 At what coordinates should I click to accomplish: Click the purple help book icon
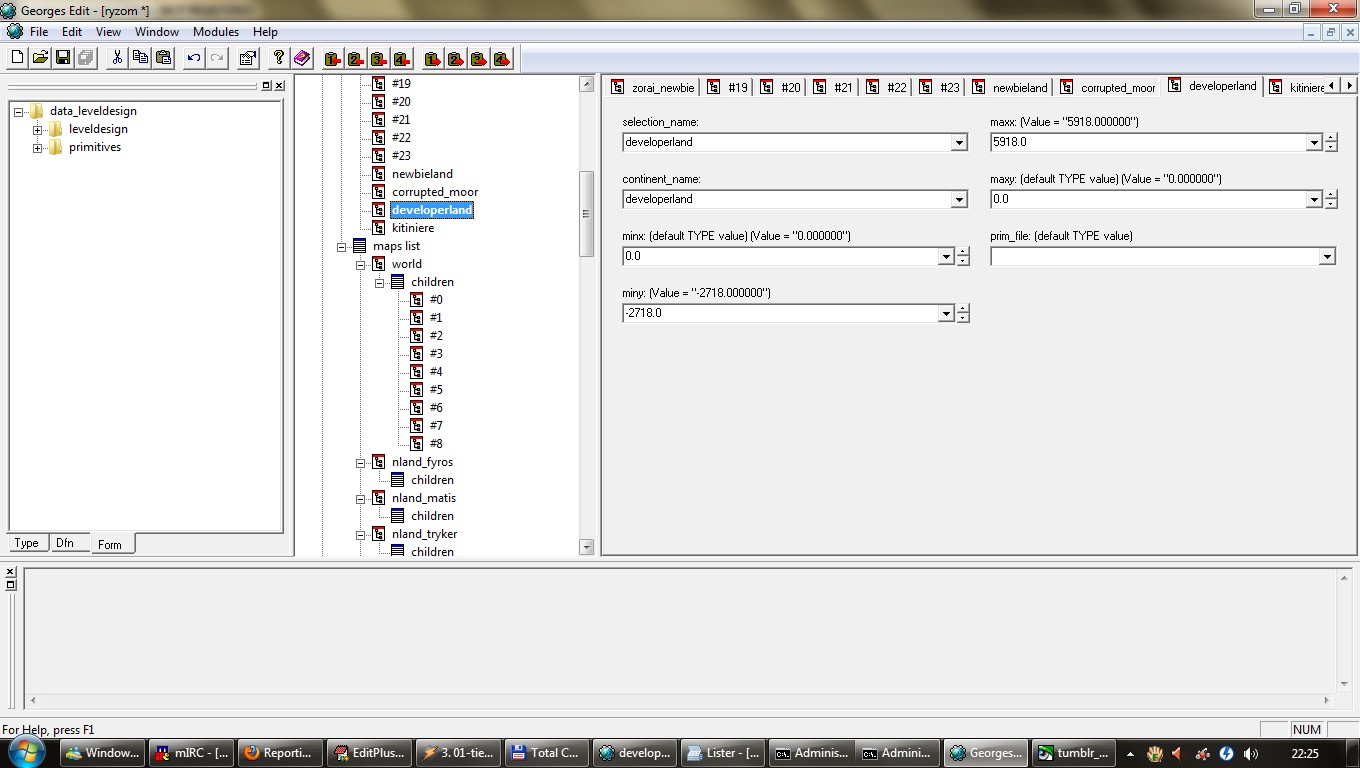coord(302,58)
